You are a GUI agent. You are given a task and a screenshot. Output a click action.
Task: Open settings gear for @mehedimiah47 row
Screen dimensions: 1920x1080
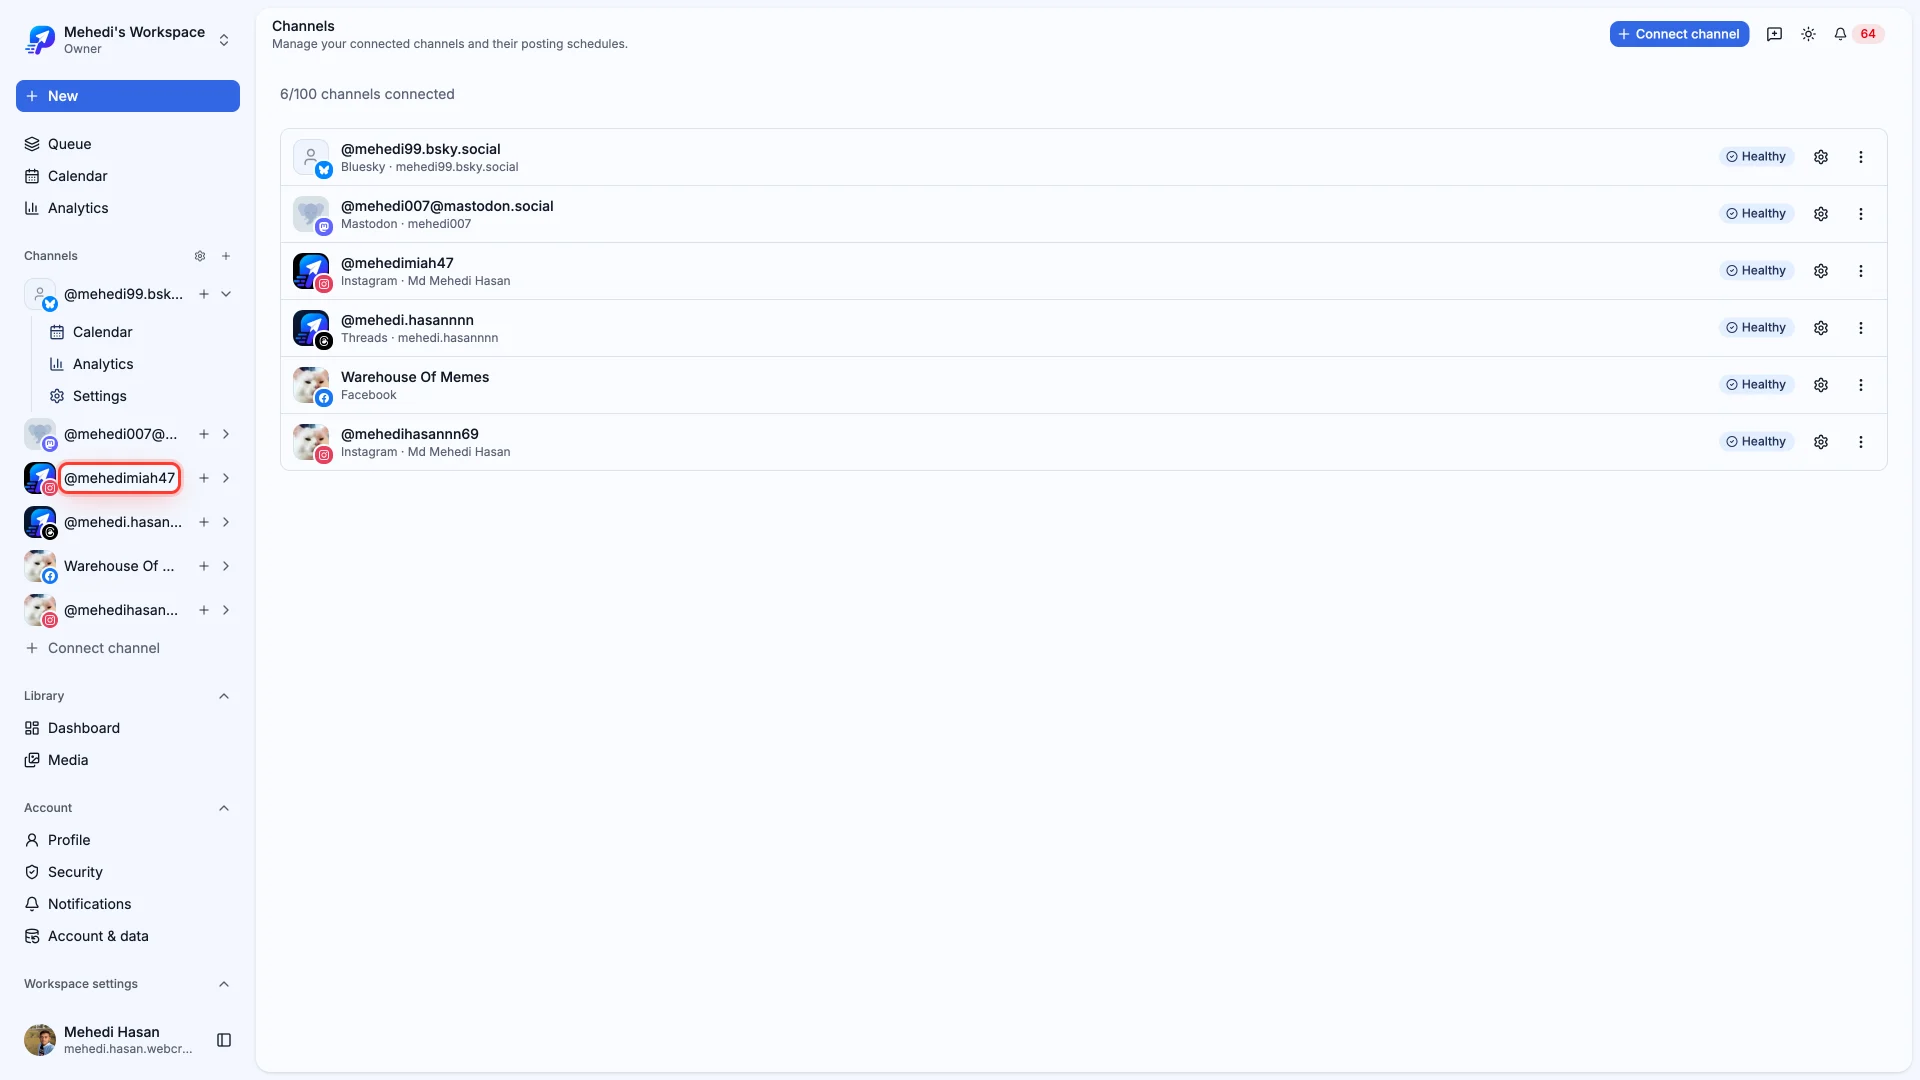1821,271
